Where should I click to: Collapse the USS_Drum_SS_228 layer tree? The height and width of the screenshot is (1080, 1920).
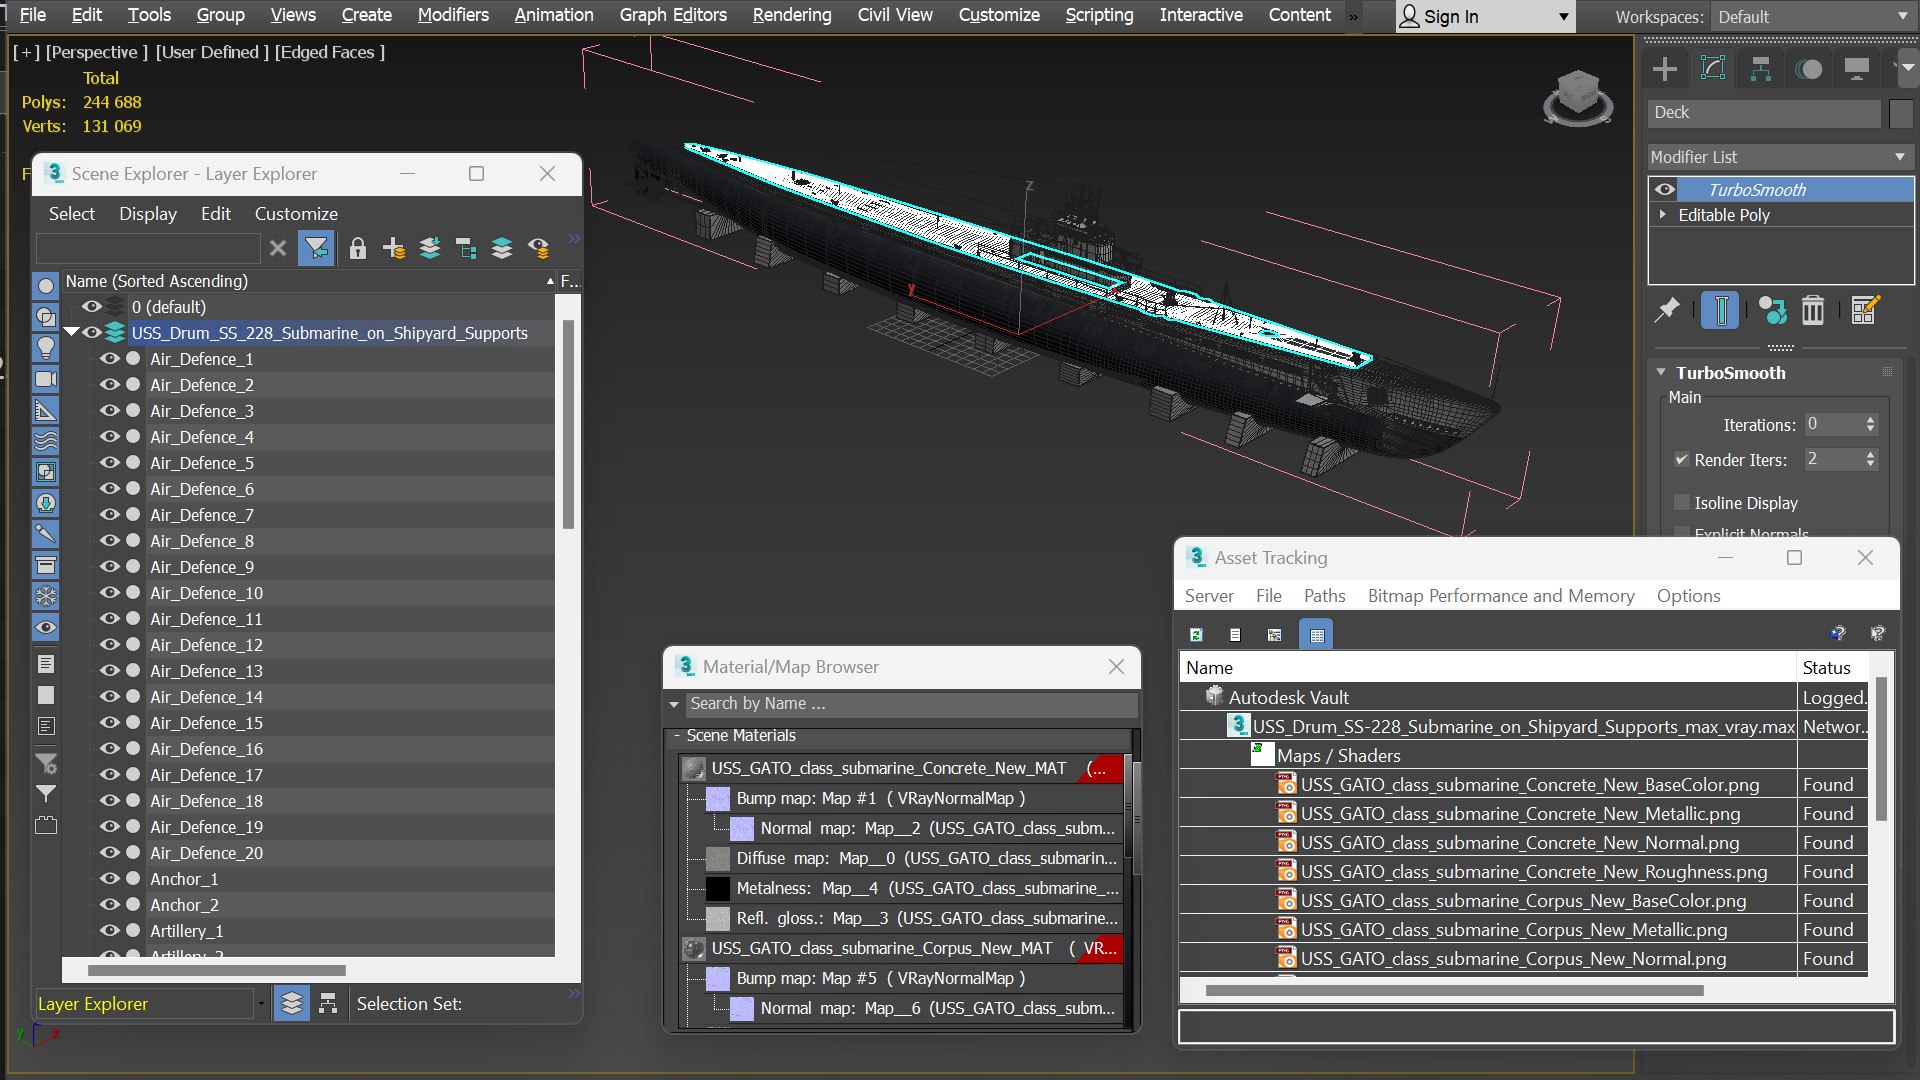click(x=71, y=333)
